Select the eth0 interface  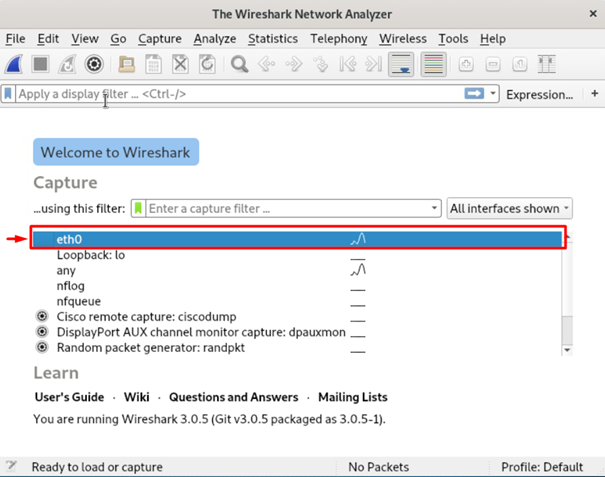pyautogui.click(x=297, y=239)
